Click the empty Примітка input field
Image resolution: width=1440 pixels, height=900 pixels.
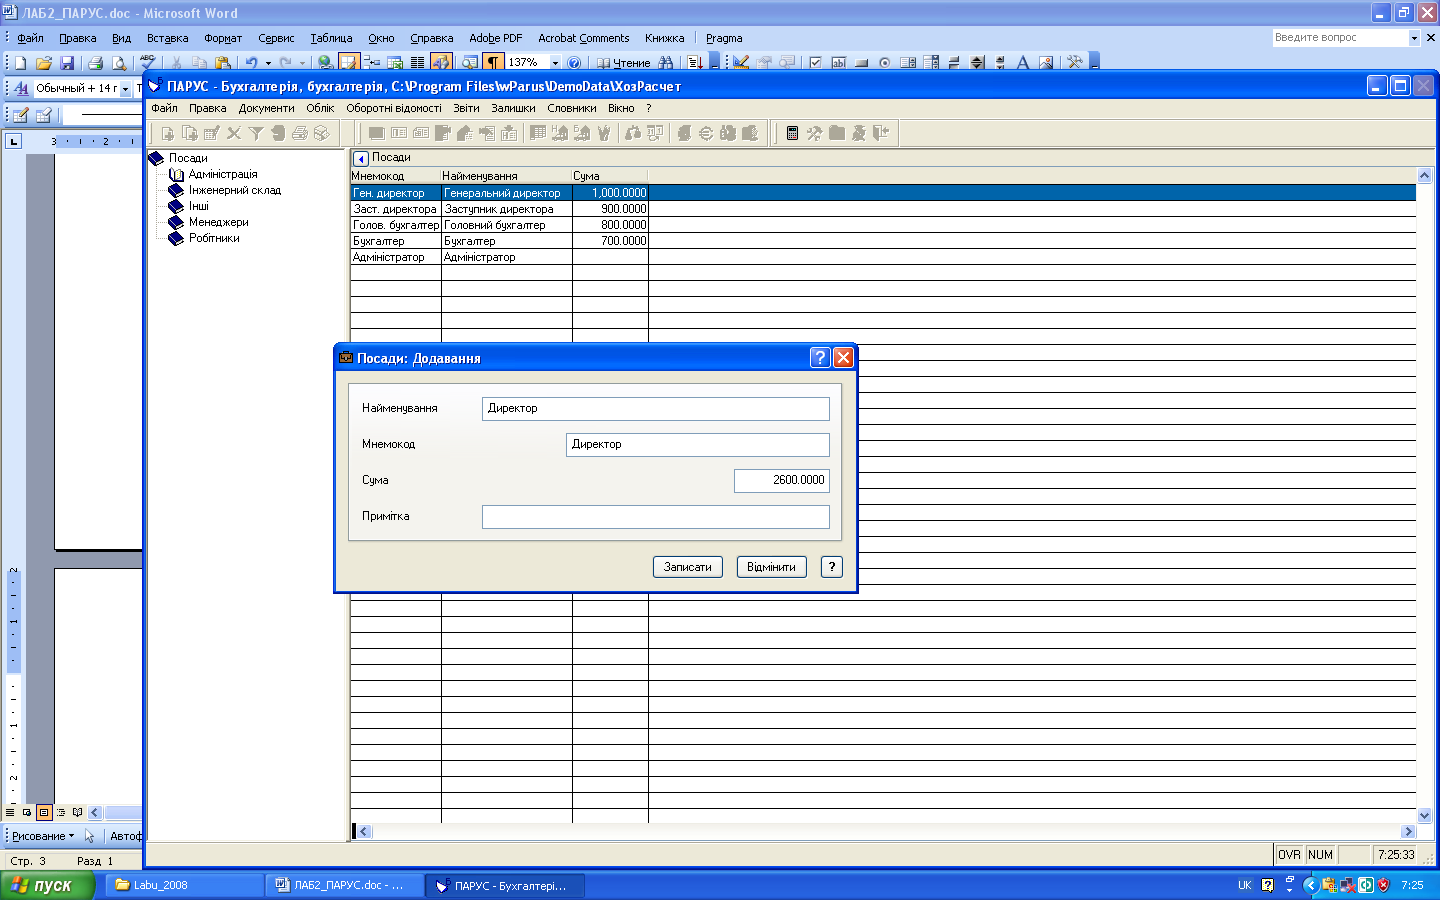coord(656,516)
